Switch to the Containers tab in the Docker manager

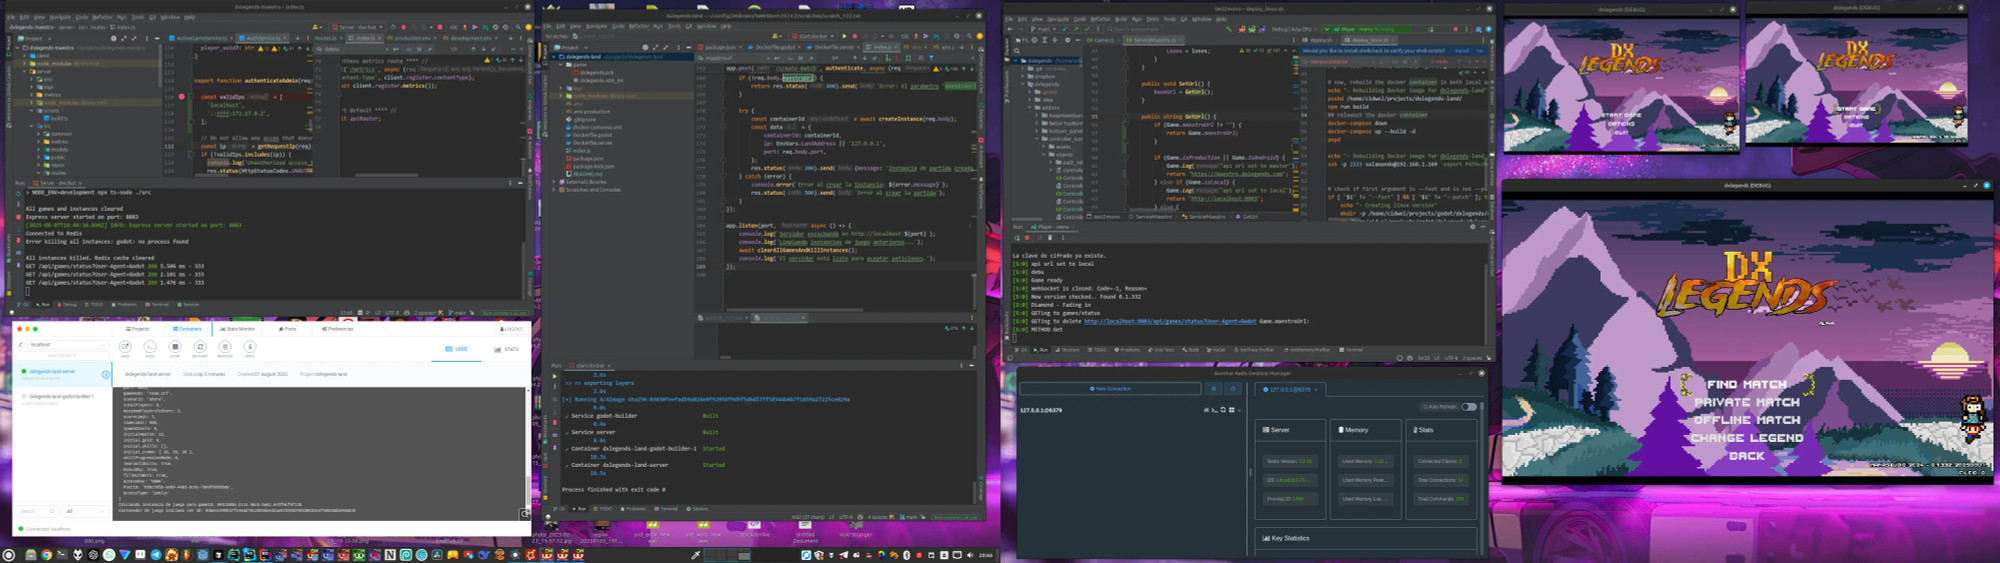coord(187,329)
